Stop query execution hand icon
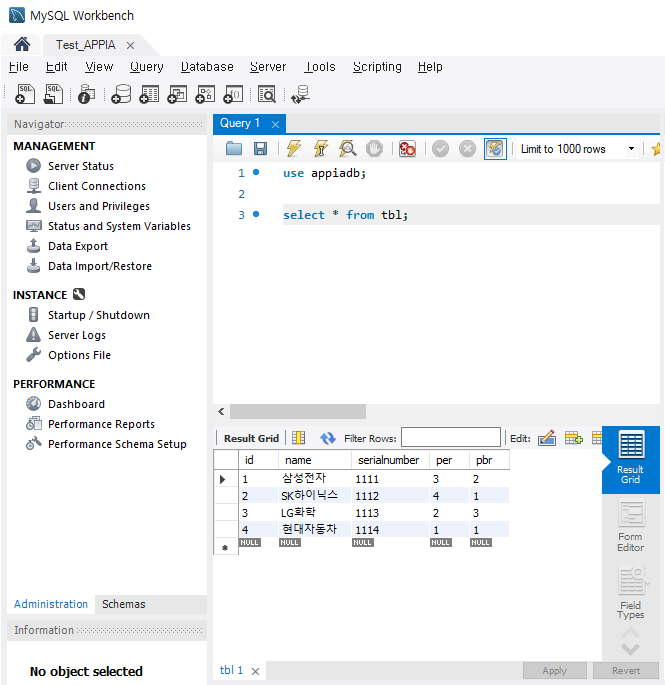The image size is (665, 685). coord(374,149)
